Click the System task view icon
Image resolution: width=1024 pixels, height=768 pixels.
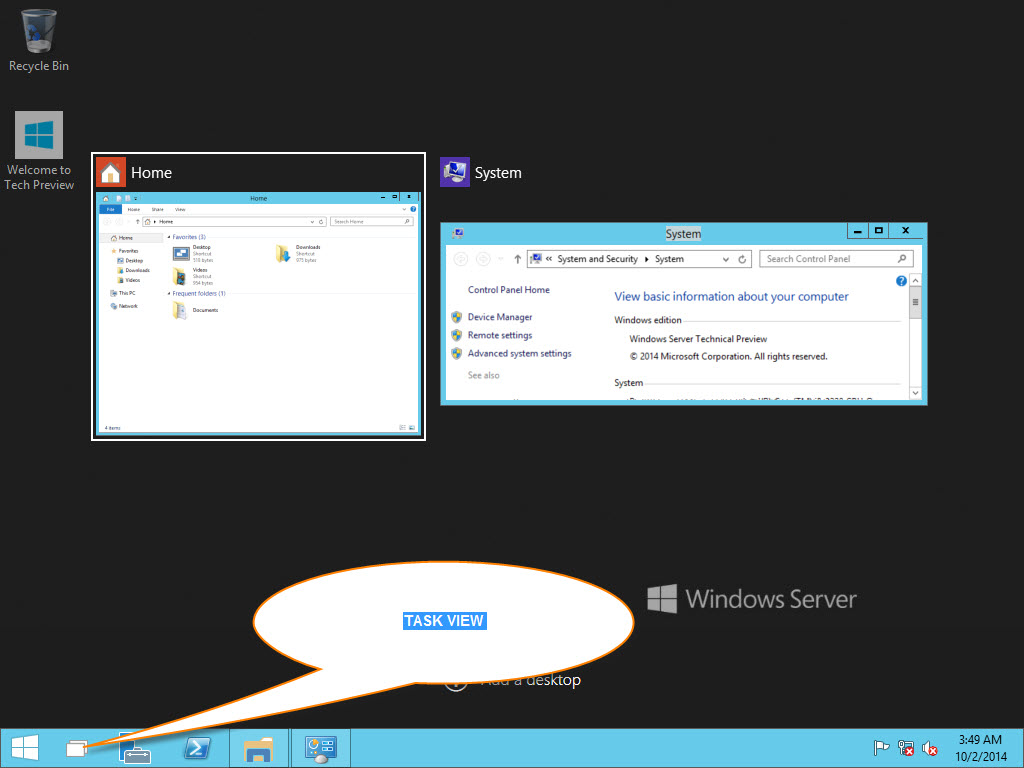point(455,172)
